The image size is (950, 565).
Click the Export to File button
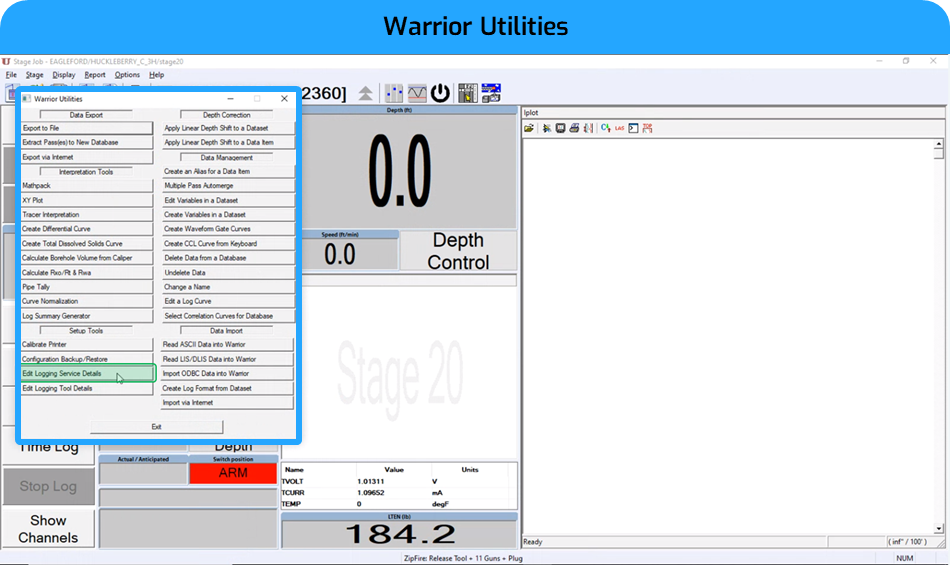pos(87,128)
